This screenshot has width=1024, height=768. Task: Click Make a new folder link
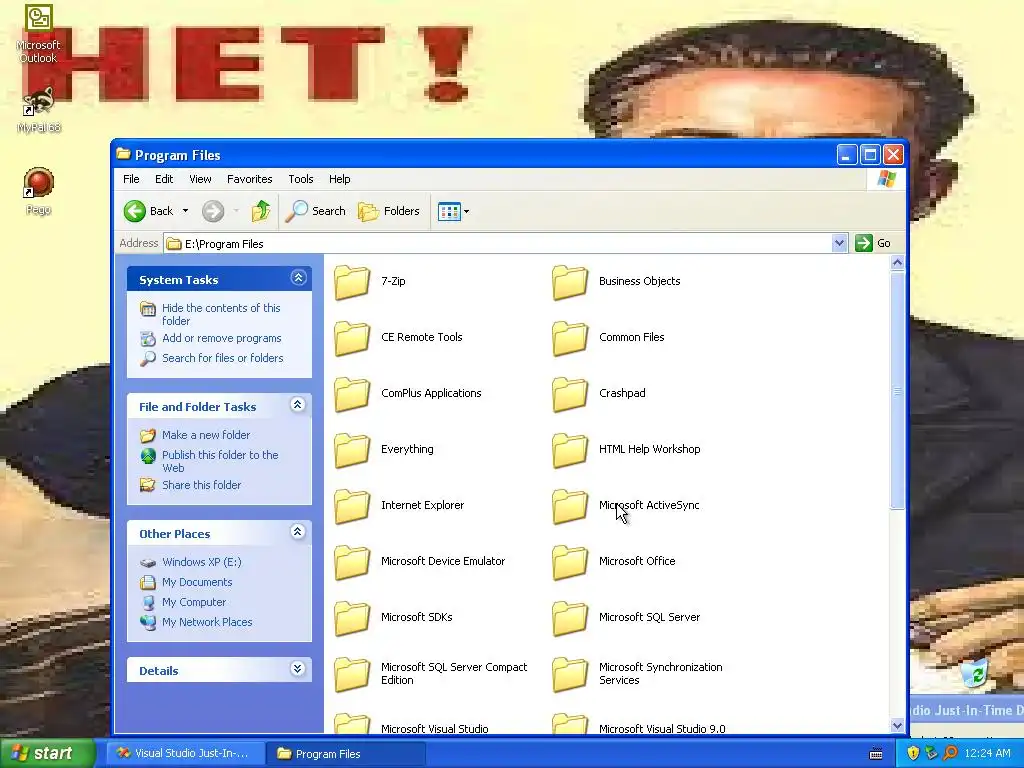click(206, 435)
